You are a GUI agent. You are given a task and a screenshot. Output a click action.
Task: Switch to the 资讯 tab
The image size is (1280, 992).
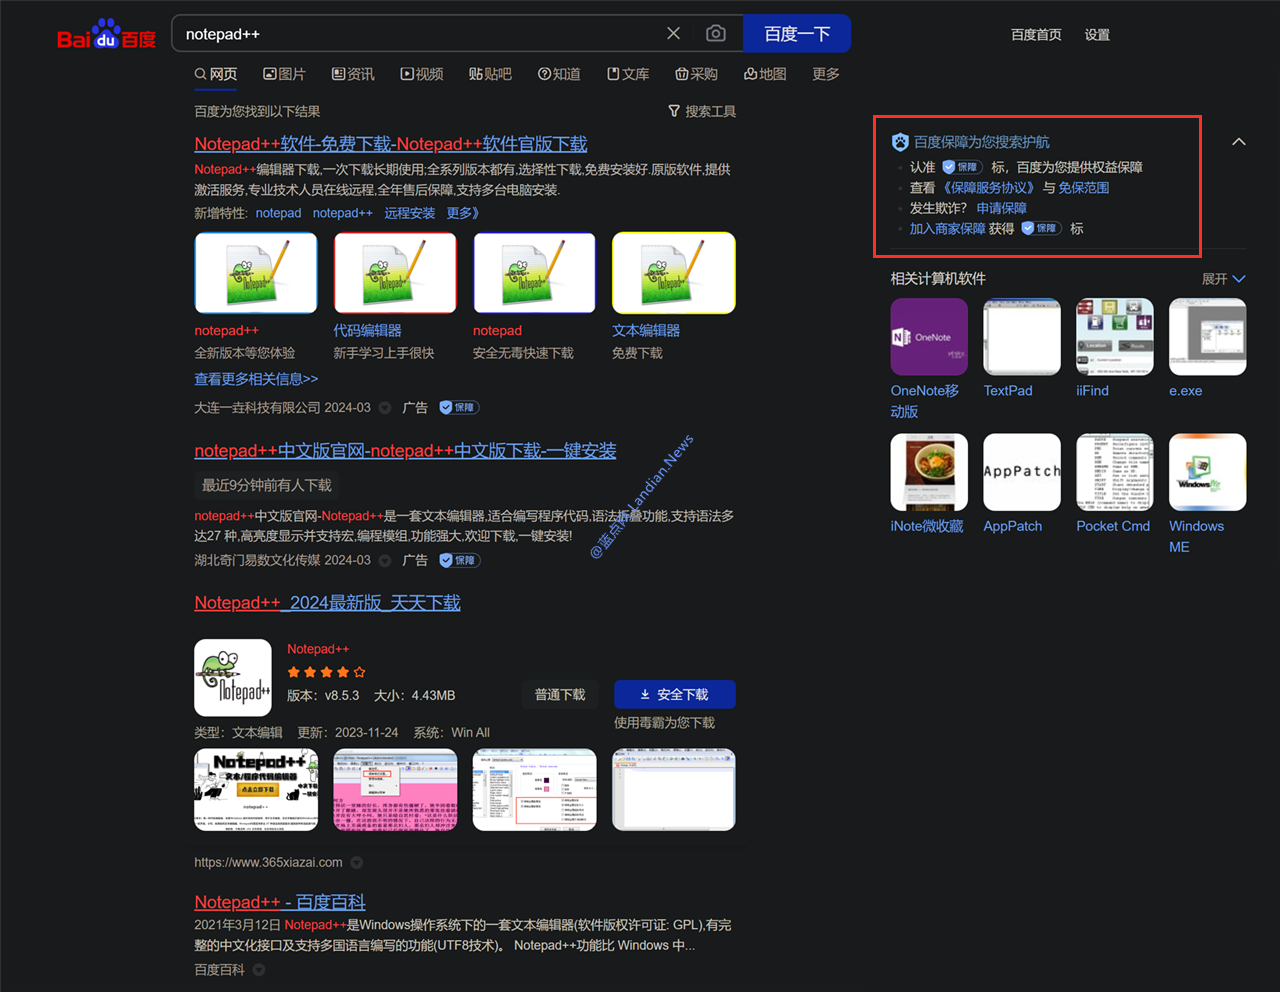pos(353,74)
